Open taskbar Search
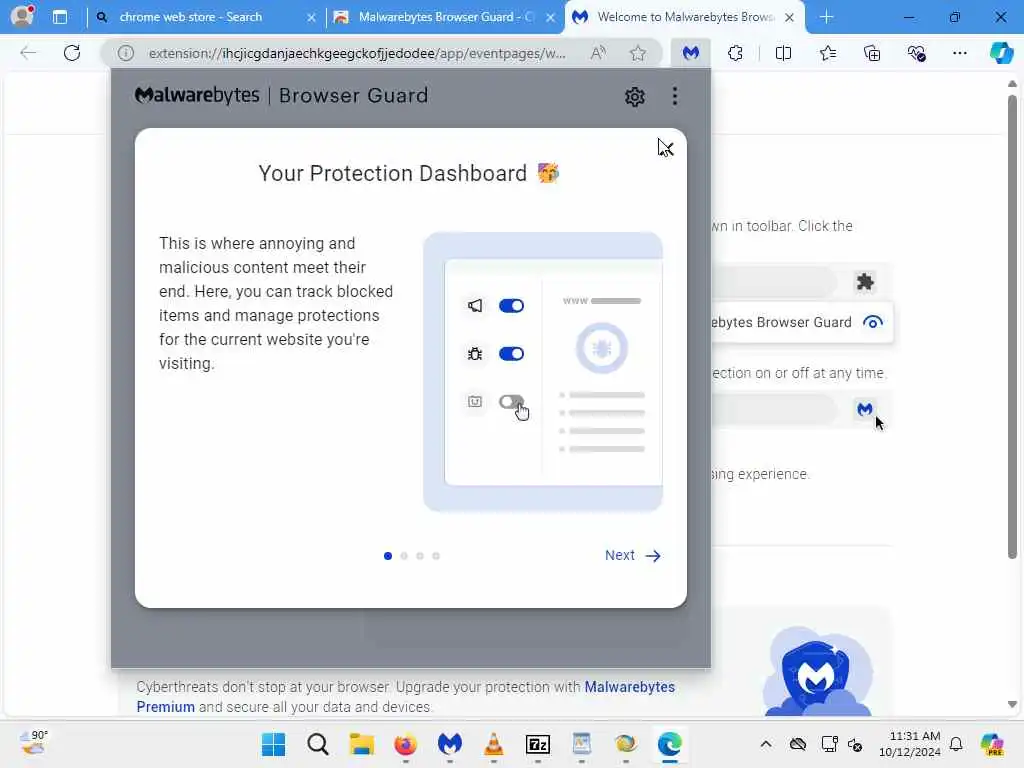Image resolution: width=1024 pixels, height=768 pixels. pyautogui.click(x=317, y=744)
